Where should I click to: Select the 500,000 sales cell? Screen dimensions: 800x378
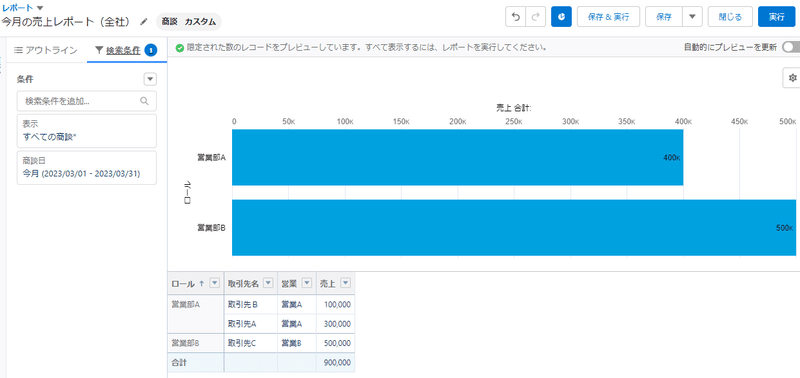tap(336, 343)
